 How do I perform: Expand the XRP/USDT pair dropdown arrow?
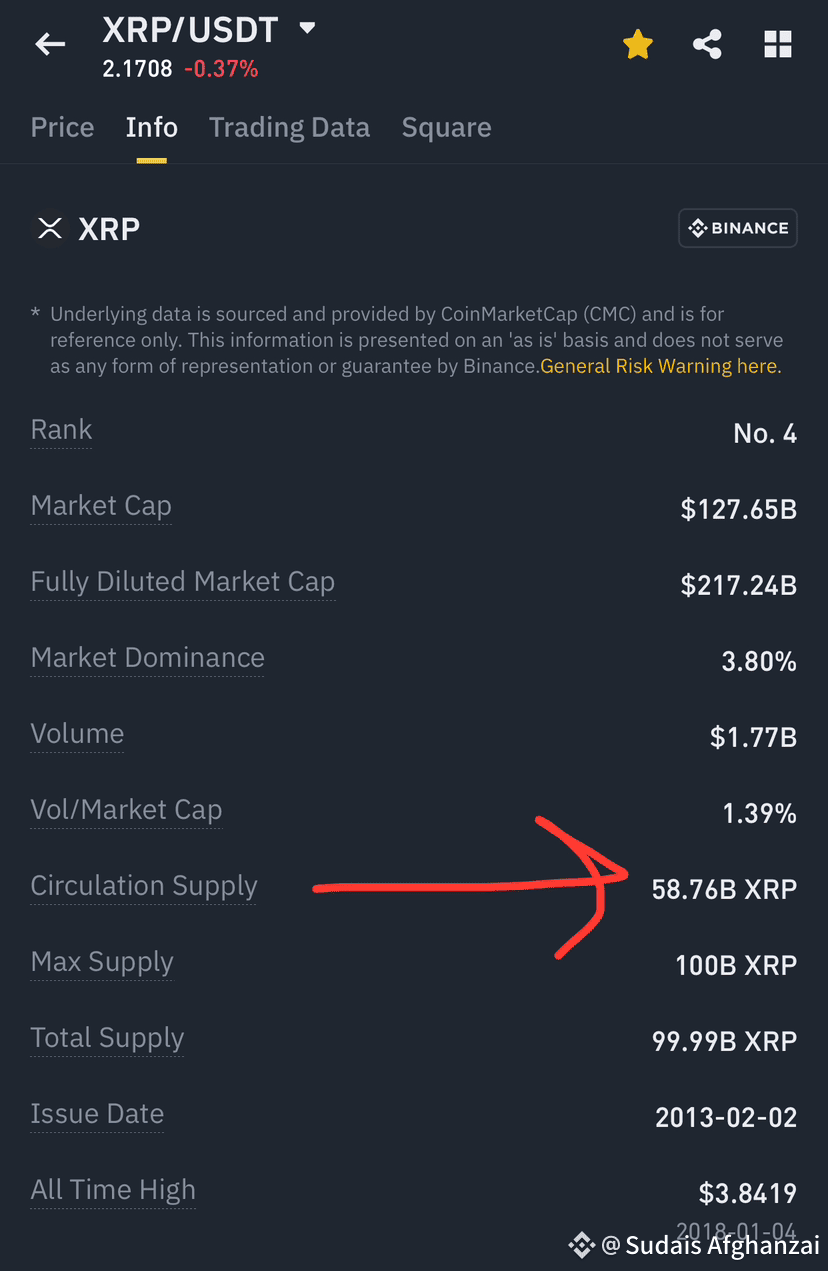(x=307, y=29)
